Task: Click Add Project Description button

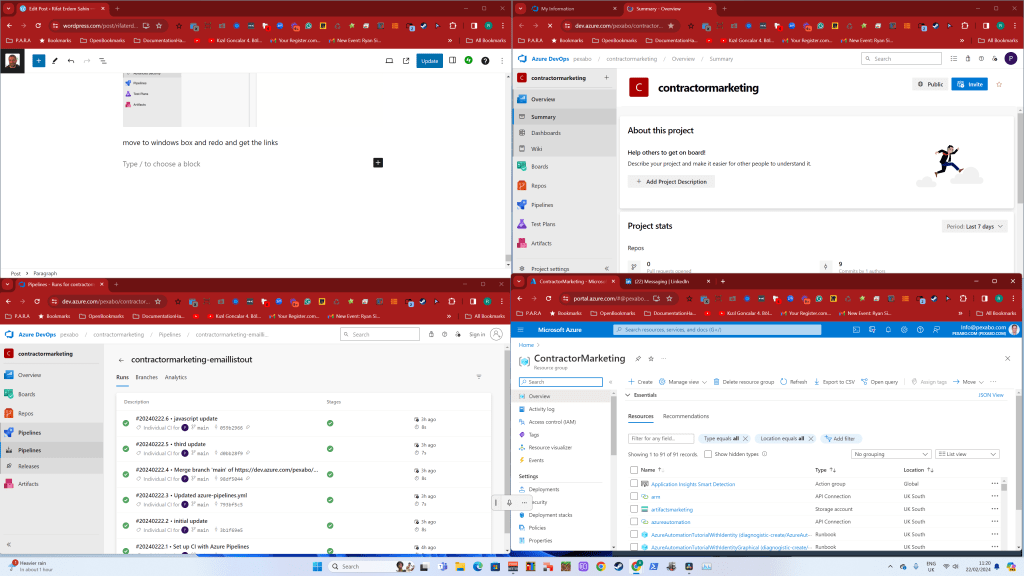Action: coord(671,182)
